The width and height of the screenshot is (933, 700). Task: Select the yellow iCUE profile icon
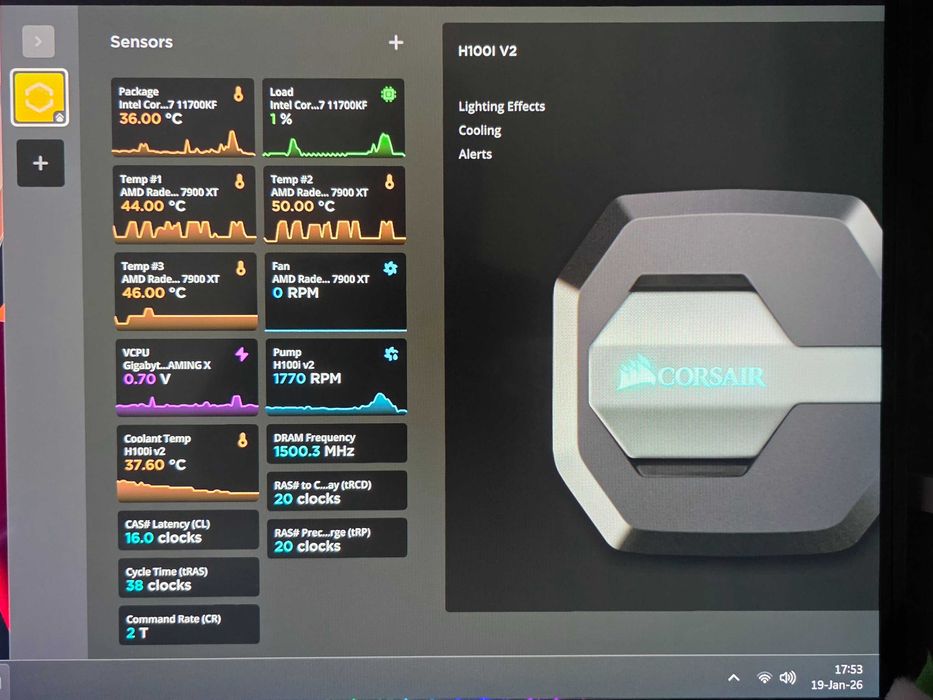[39, 97]
